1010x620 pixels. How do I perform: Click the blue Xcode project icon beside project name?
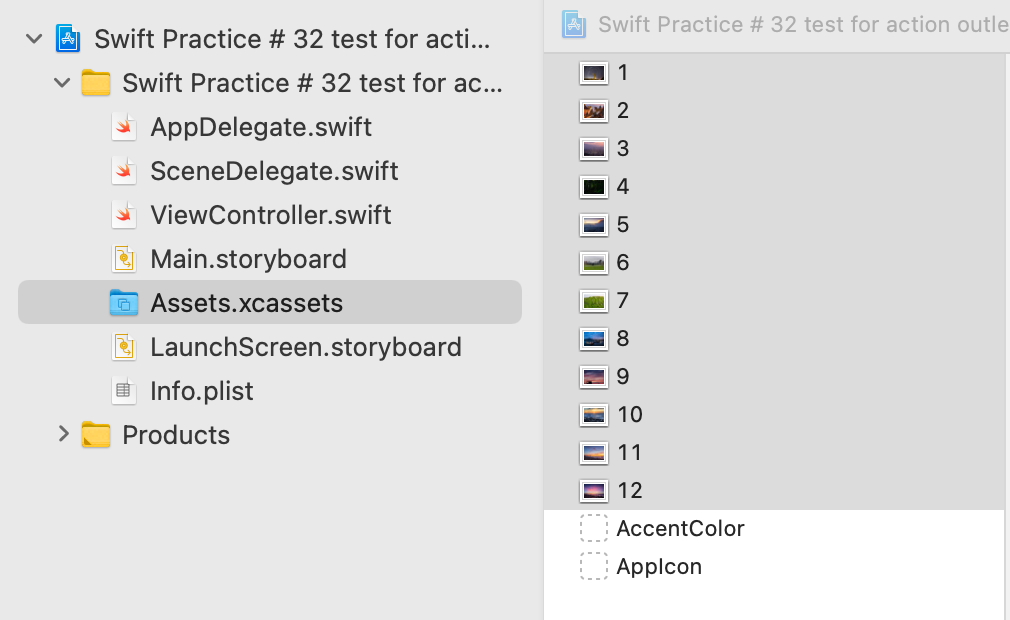pyautogui.click(x=67, y=38)
